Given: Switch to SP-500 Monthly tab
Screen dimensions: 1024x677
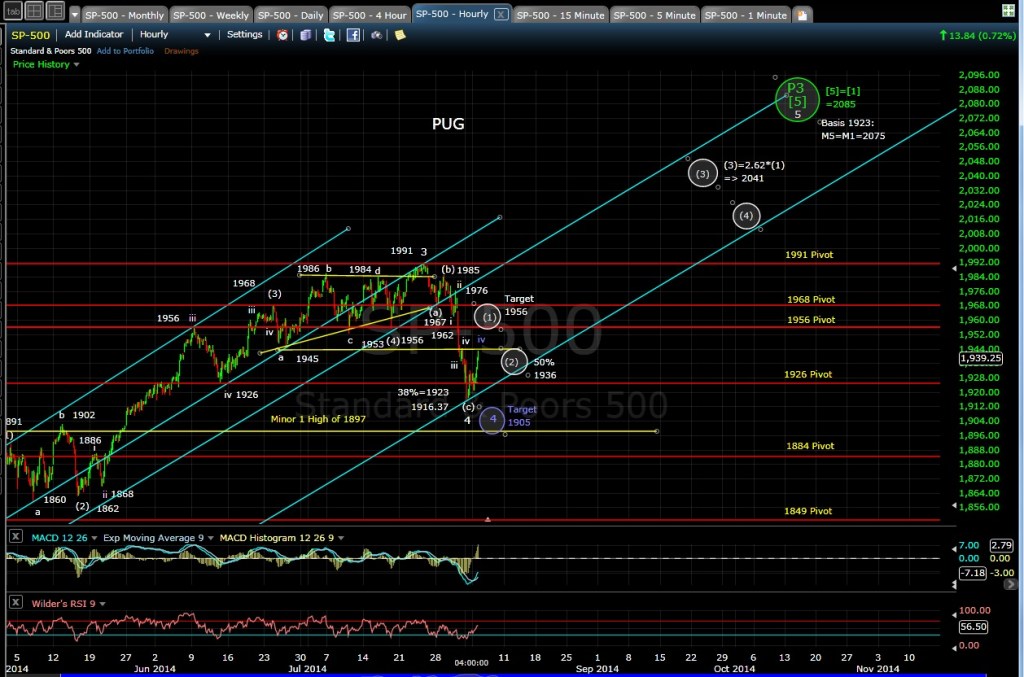Looking at the screenshot, I should click(124, 15).
